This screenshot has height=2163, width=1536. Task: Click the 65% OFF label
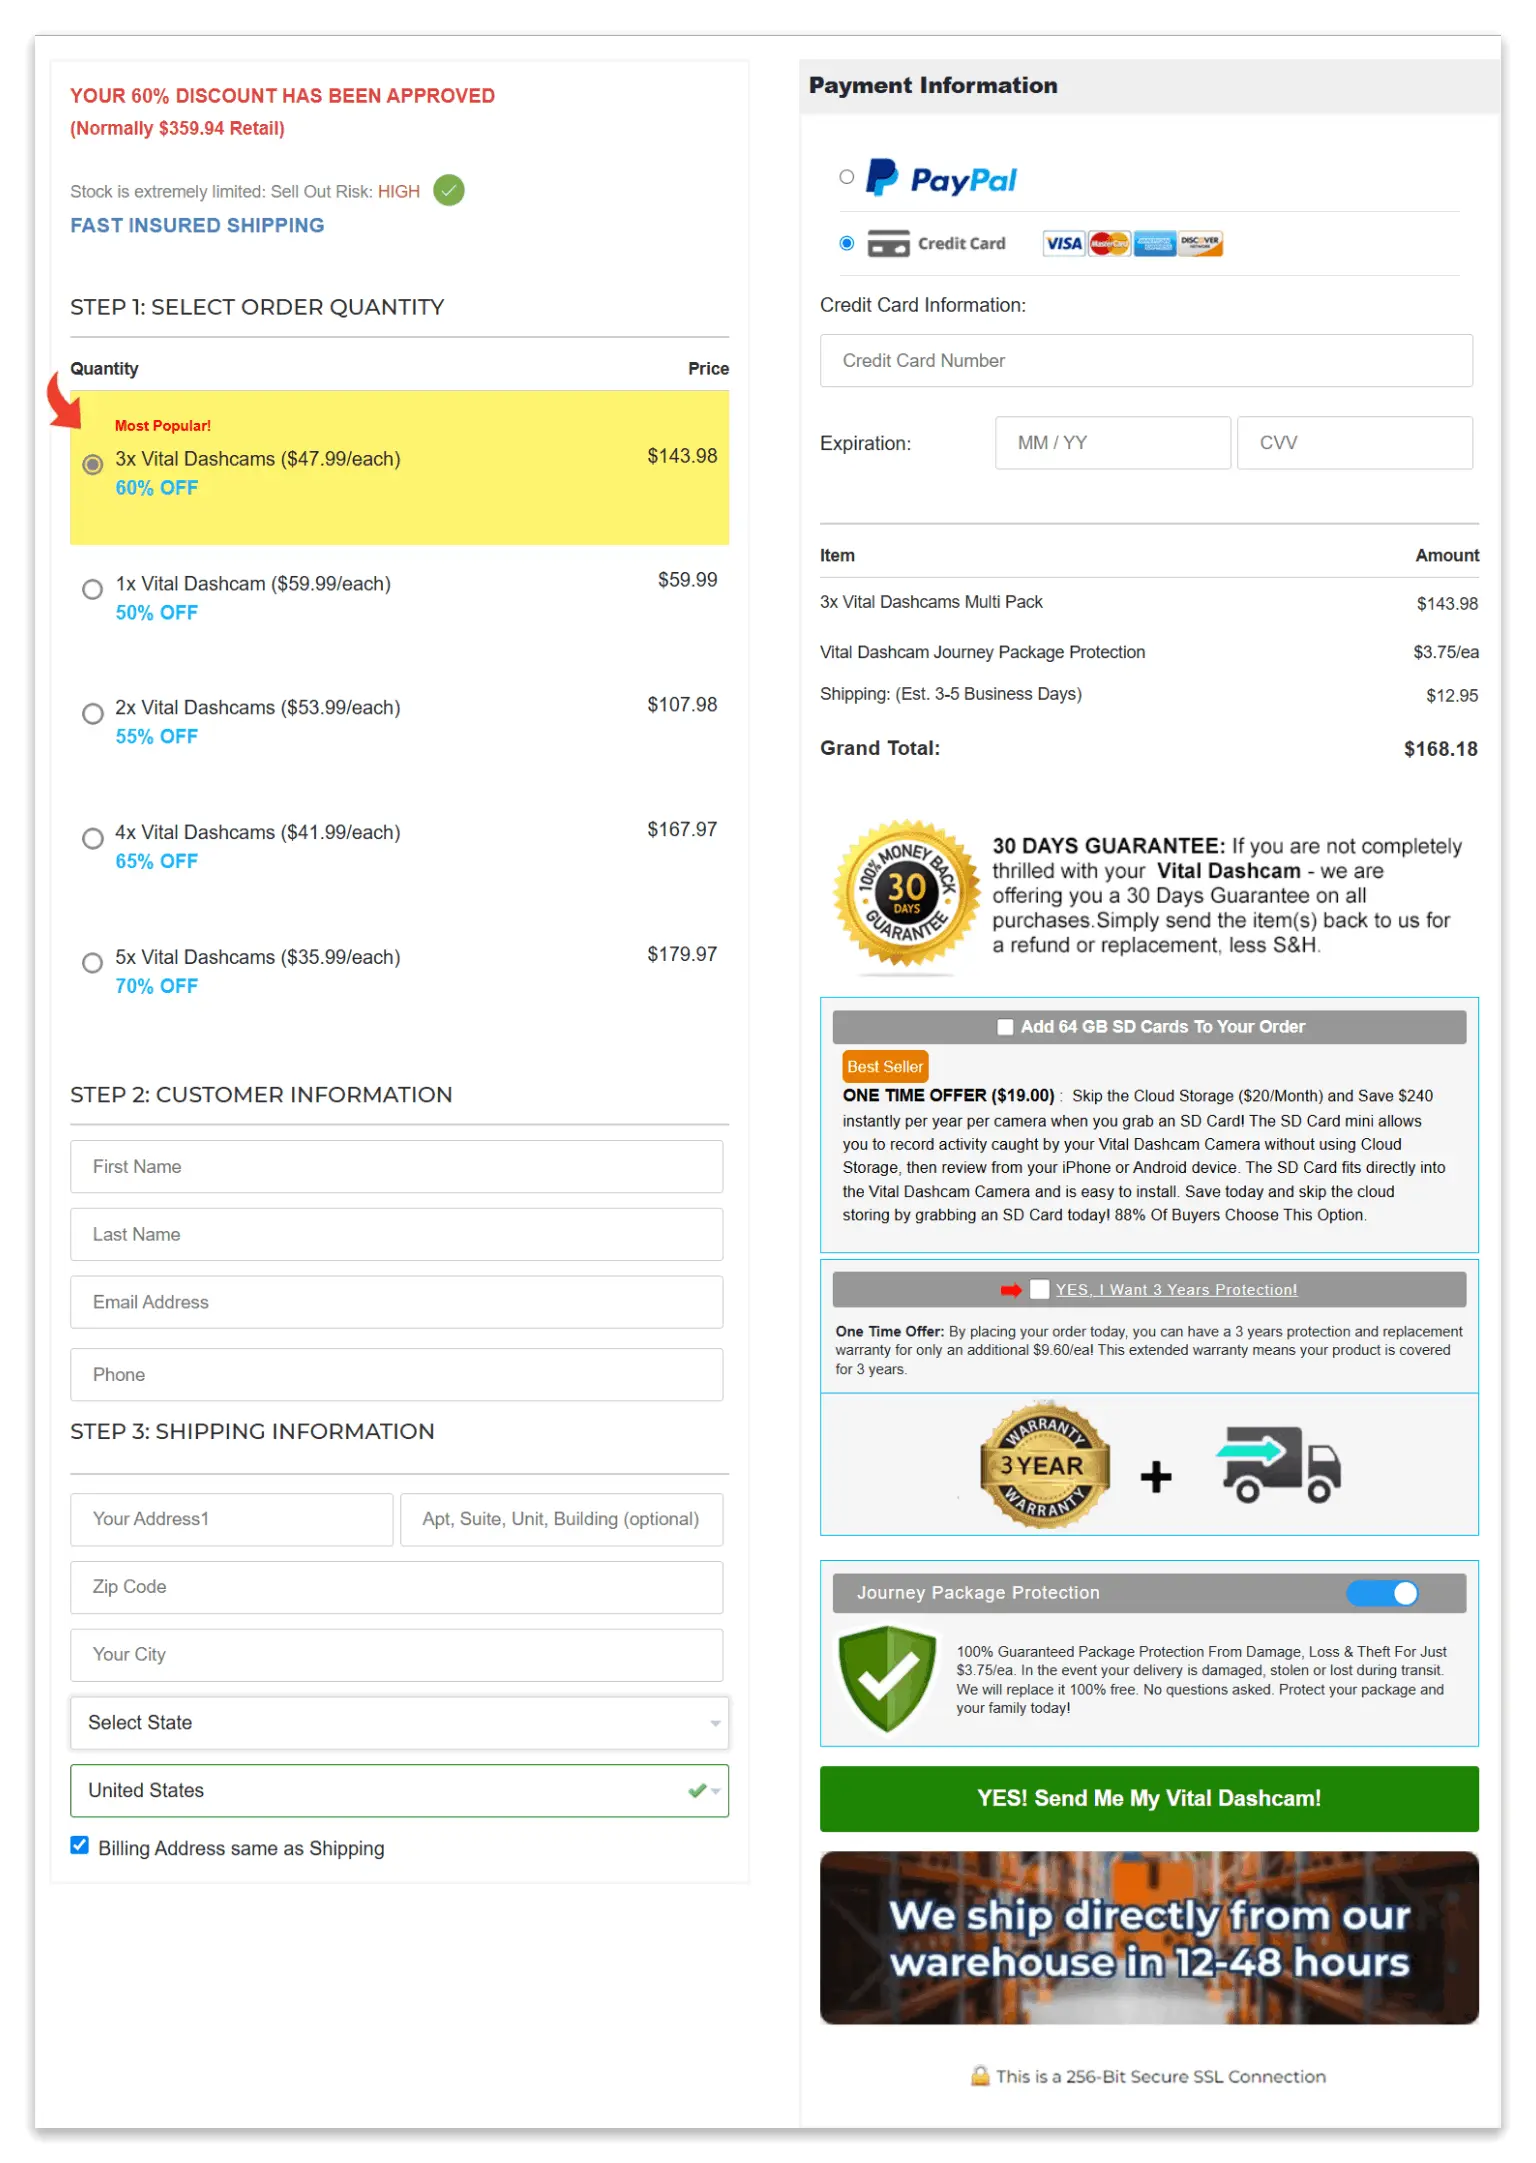click(x=156, y=861)
